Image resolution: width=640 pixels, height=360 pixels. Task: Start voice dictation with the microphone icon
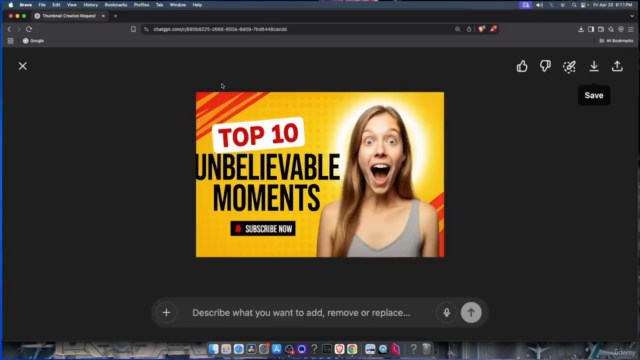click(x=447, y=313)
